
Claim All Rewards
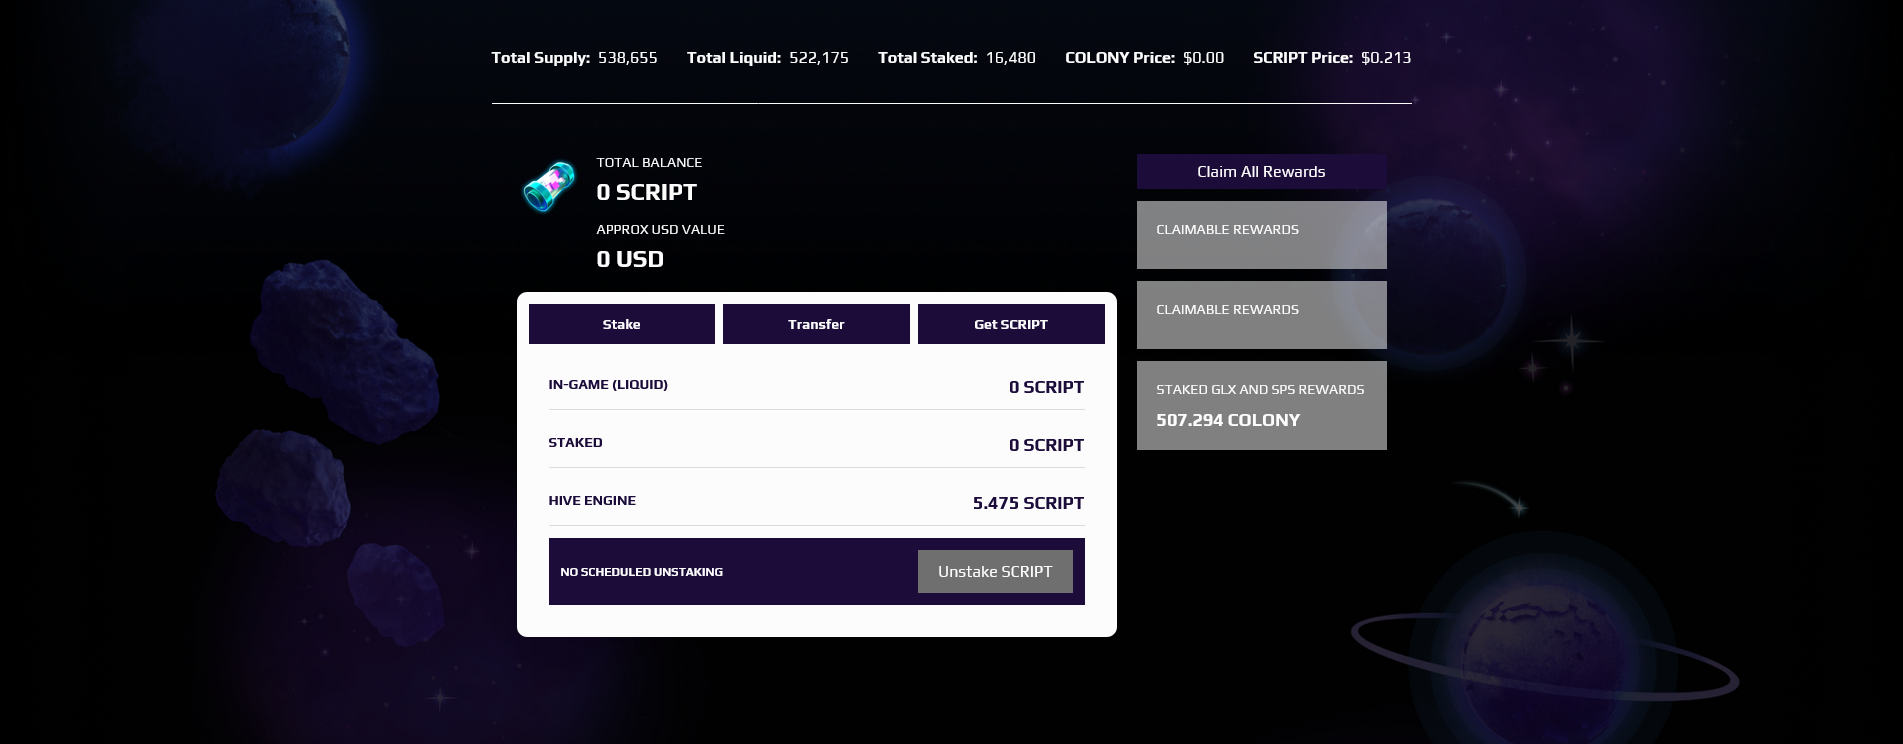[x=1261, y=172]
